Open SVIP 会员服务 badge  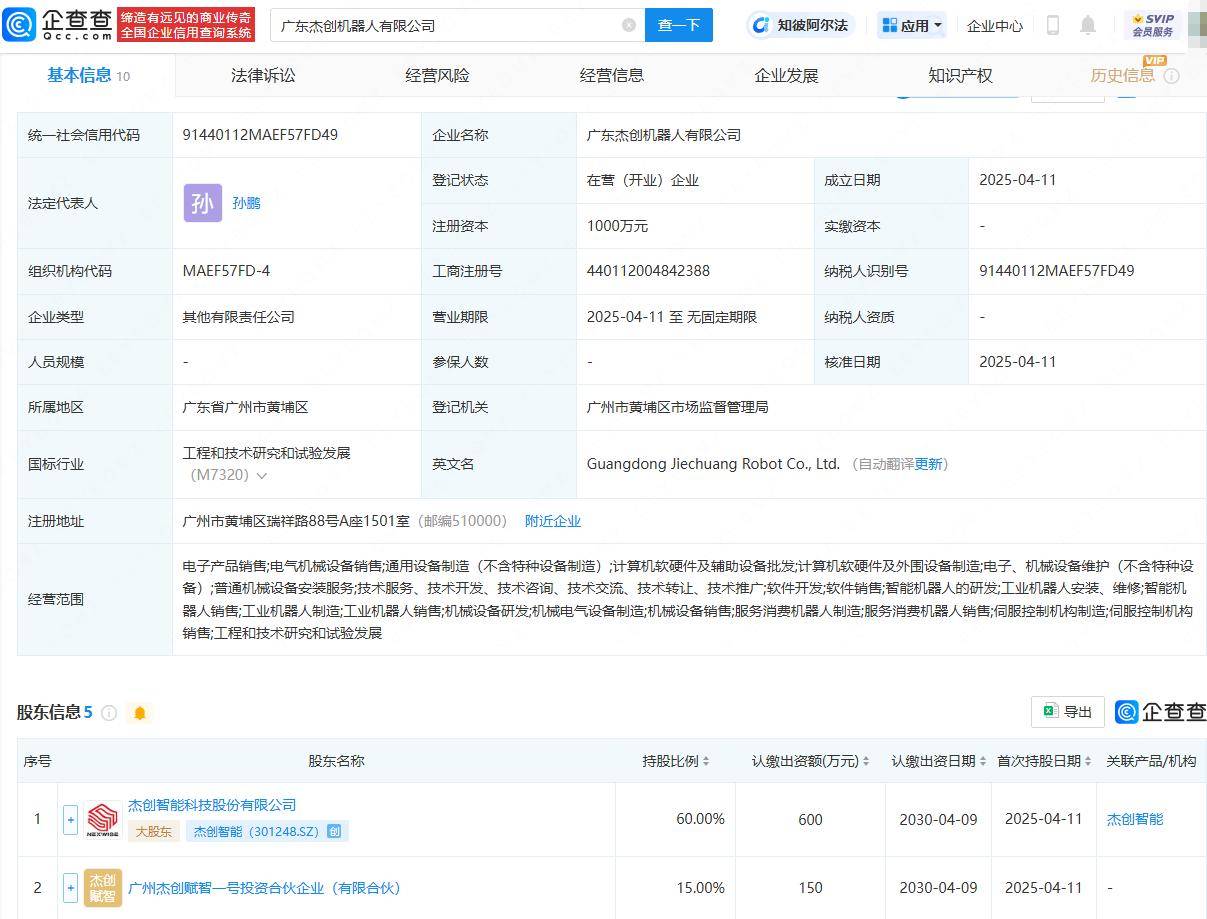pos(1152,25)
